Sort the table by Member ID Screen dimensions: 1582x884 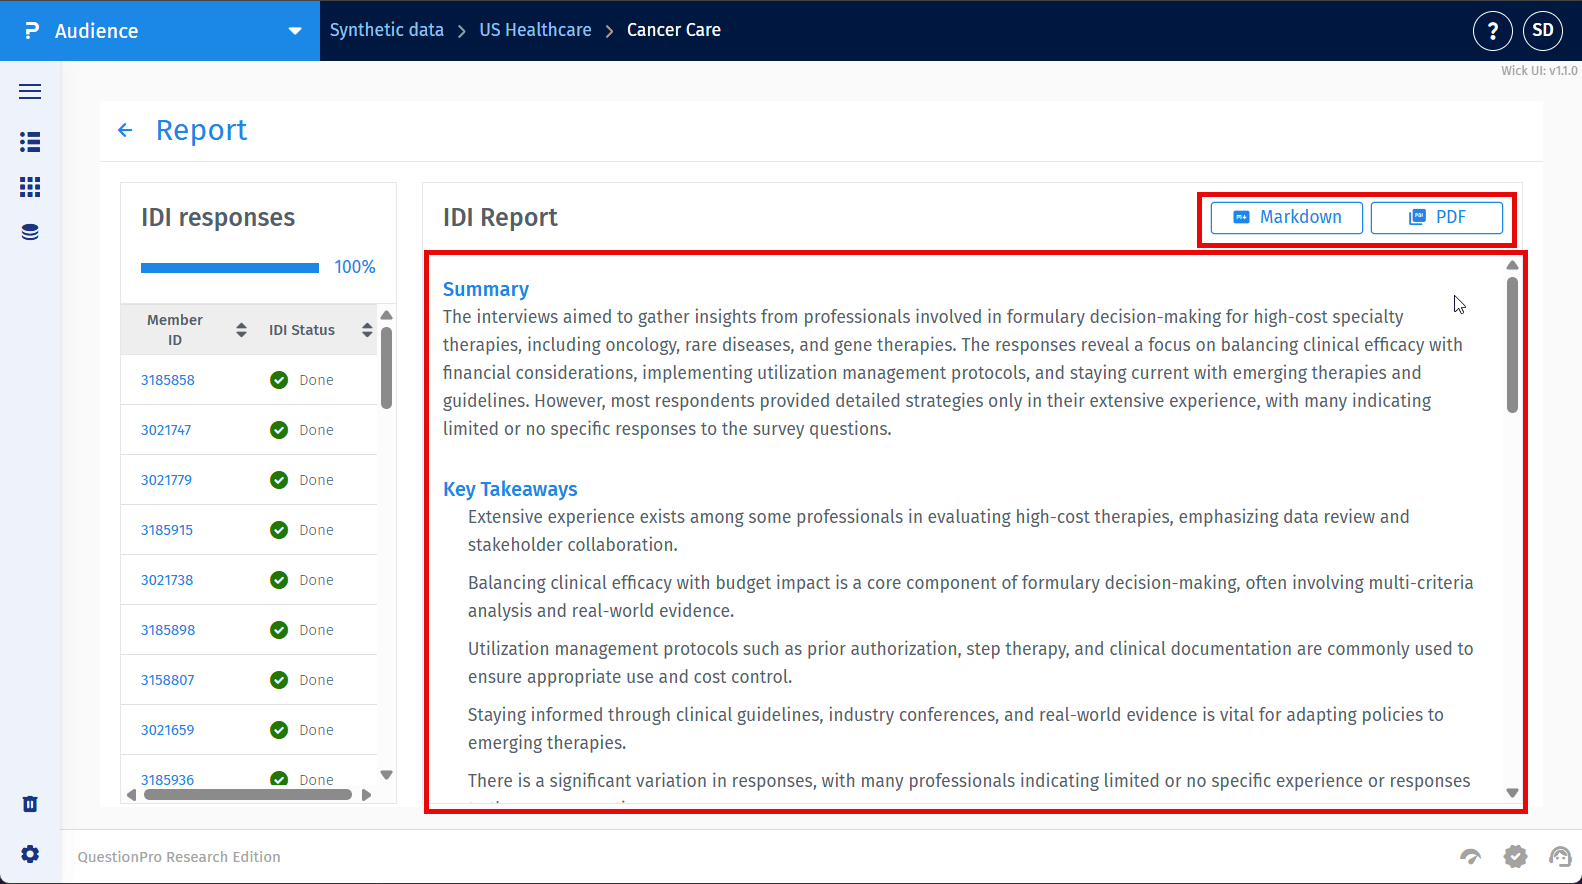(x=241, y=330)
